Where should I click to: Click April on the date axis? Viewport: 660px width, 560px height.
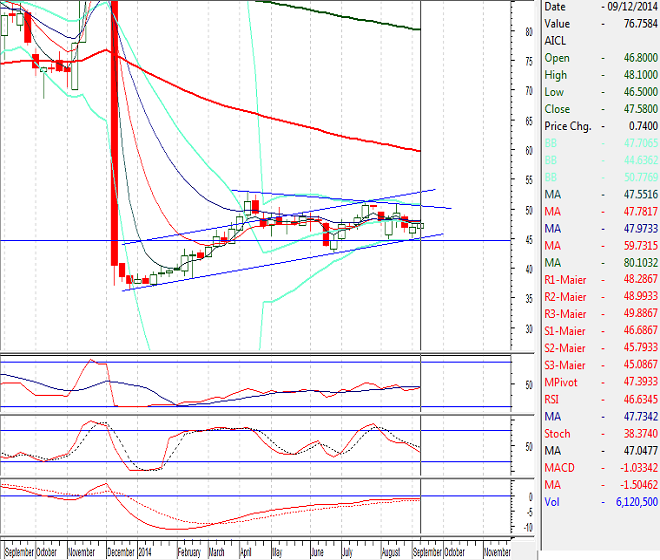(x=245, y=551)
